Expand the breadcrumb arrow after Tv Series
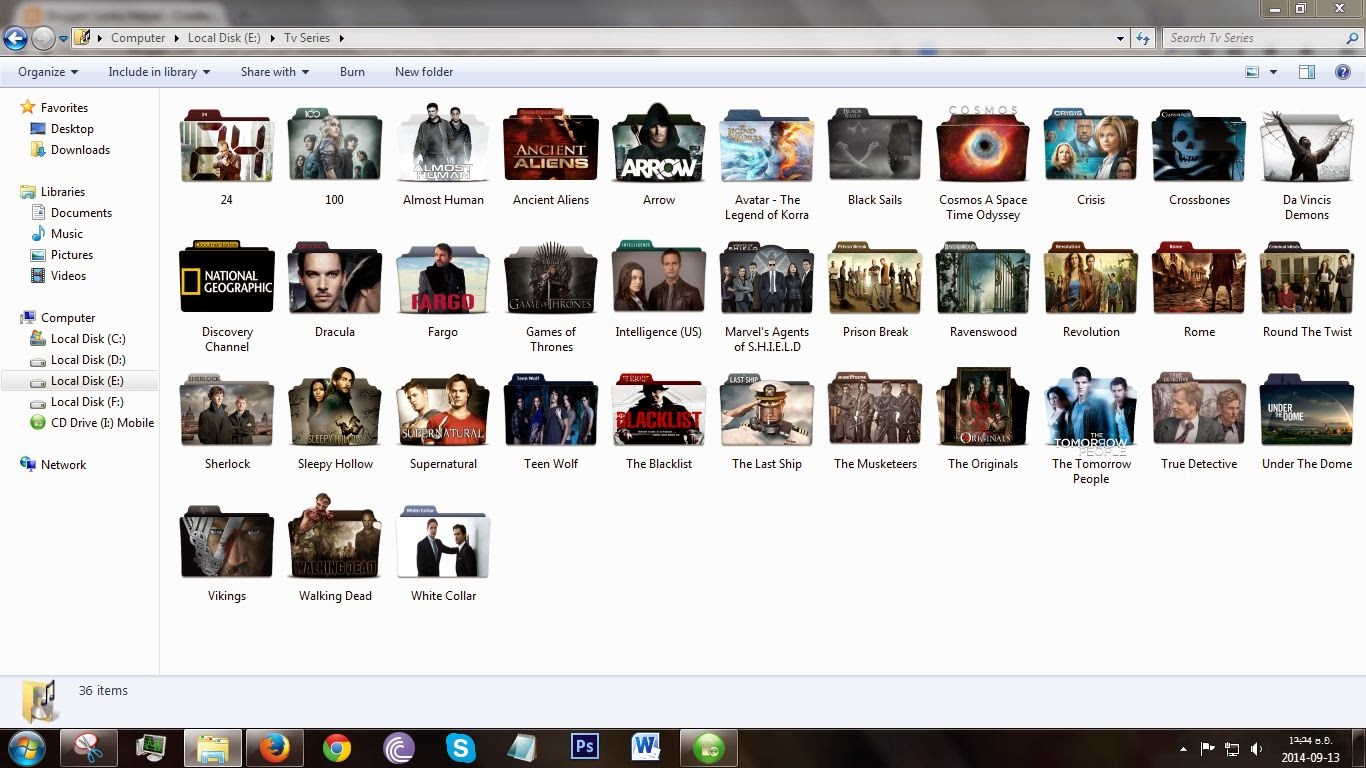This screenshot has height=768, width=1366. 341,38
